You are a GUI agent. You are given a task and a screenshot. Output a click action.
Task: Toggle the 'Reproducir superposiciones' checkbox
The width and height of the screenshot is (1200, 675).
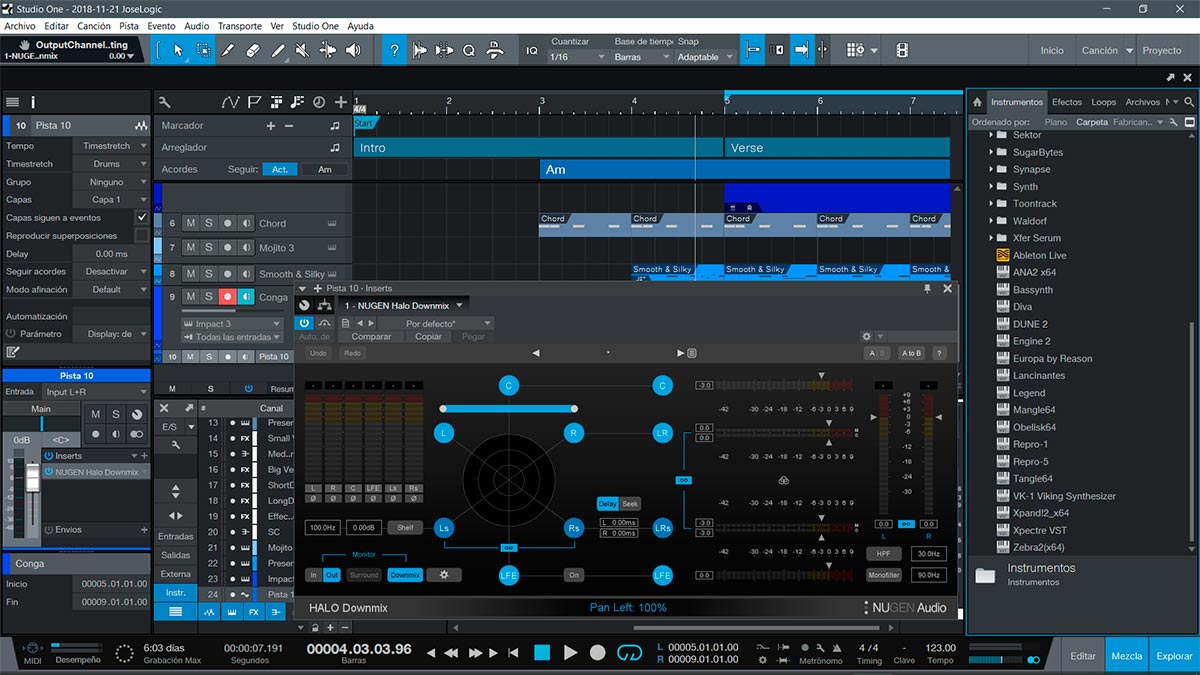point(141,235)
